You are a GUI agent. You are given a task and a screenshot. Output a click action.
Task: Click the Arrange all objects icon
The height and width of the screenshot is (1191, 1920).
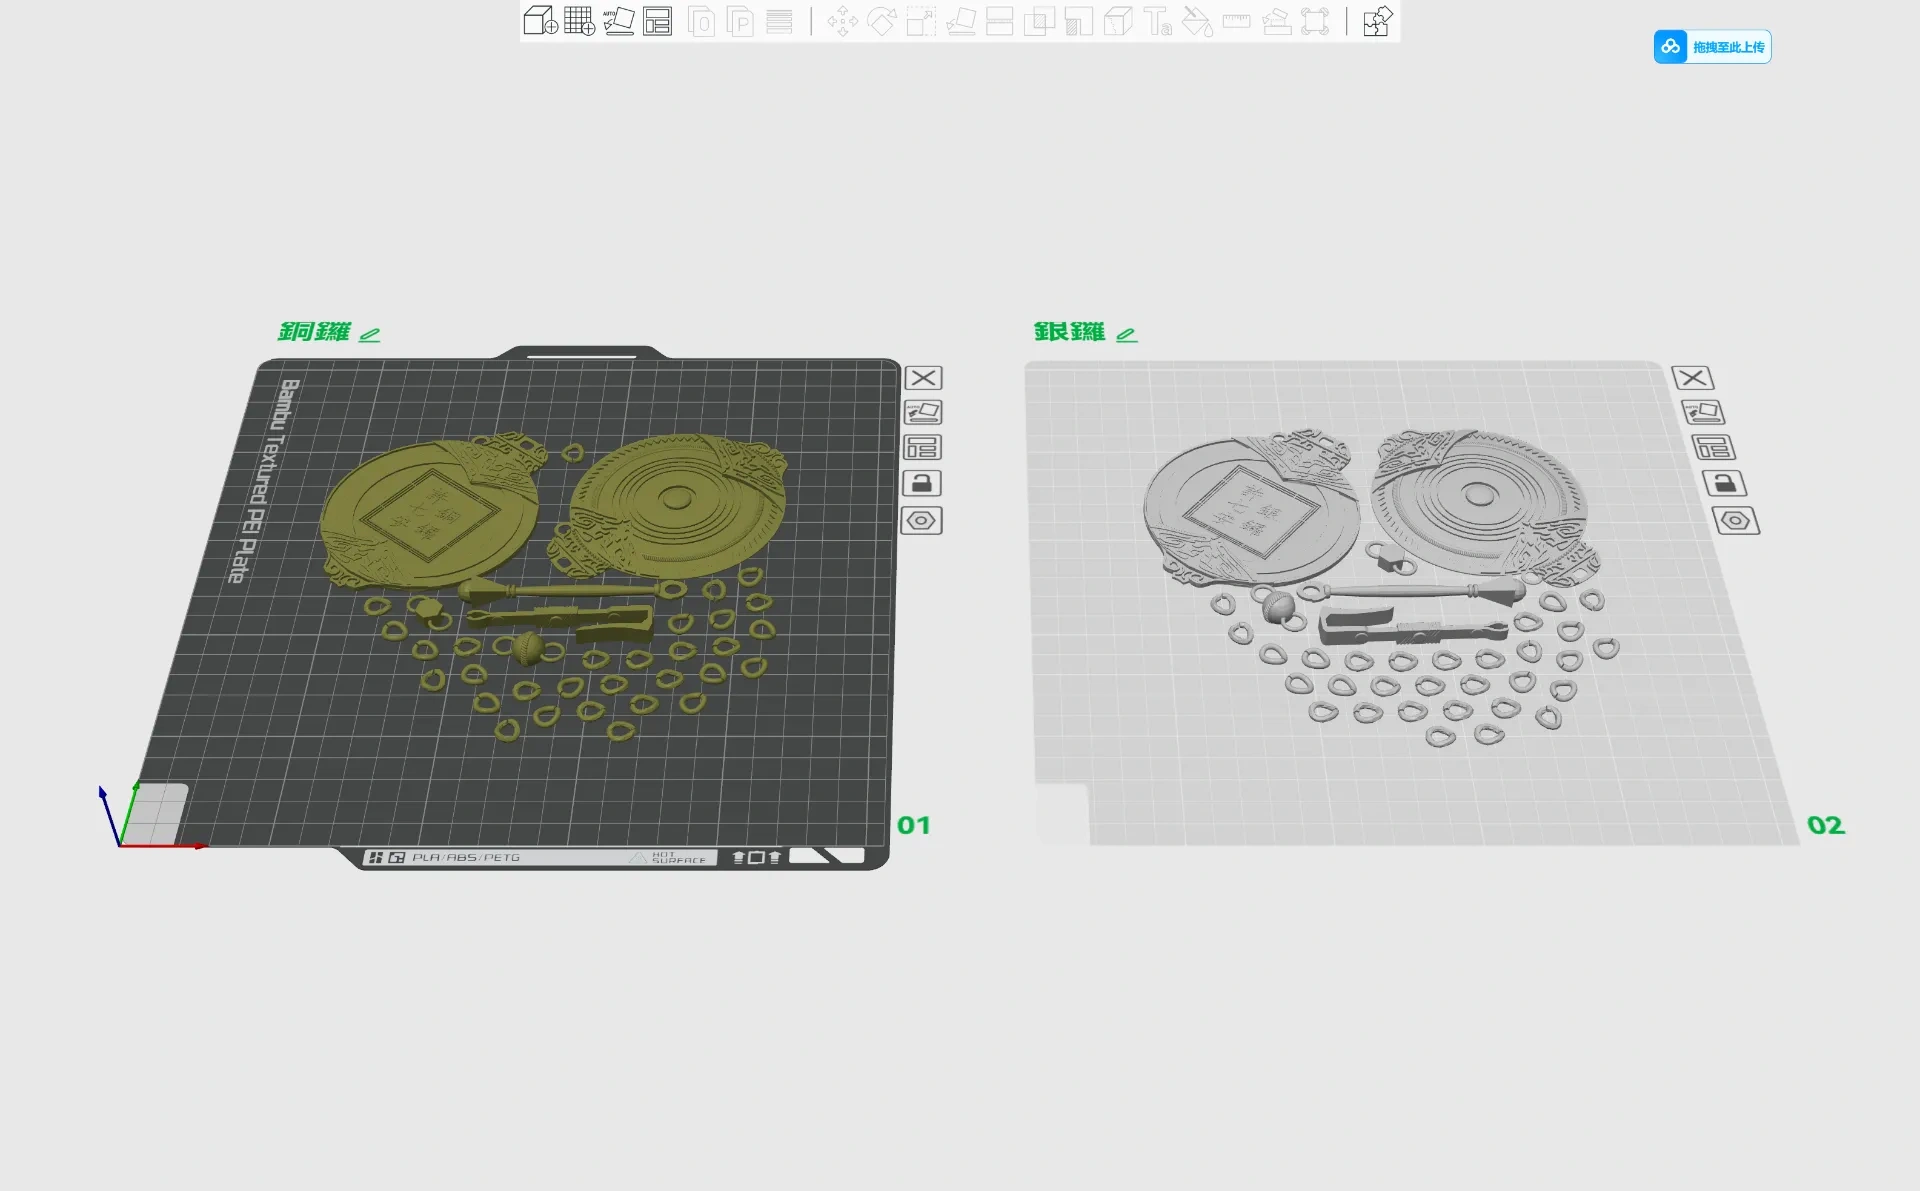pyautogui.click(x=658, y=21)
